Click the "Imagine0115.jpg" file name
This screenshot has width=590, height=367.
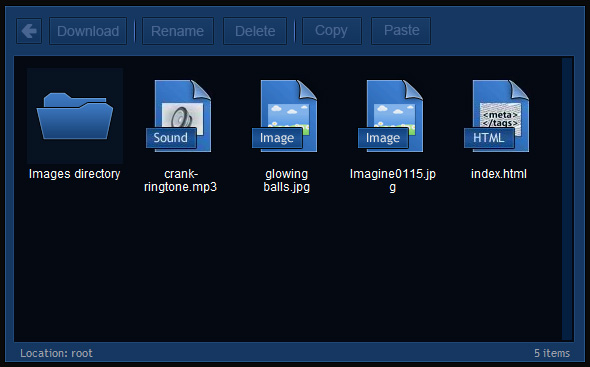click(393, 180)
